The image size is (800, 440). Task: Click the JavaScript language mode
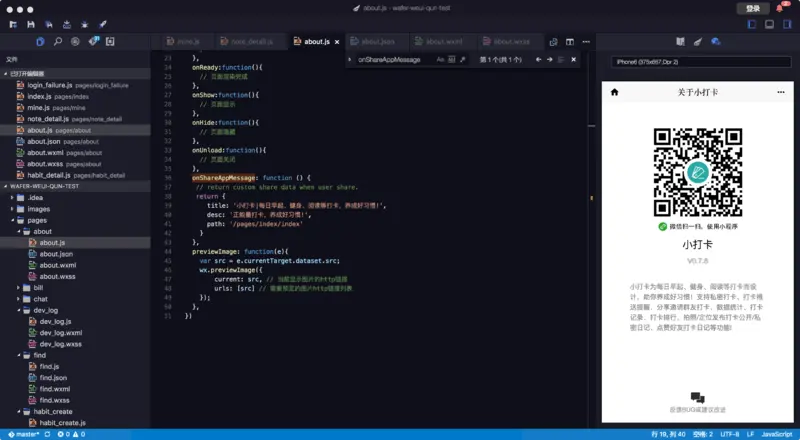click(x=777, y=434)
